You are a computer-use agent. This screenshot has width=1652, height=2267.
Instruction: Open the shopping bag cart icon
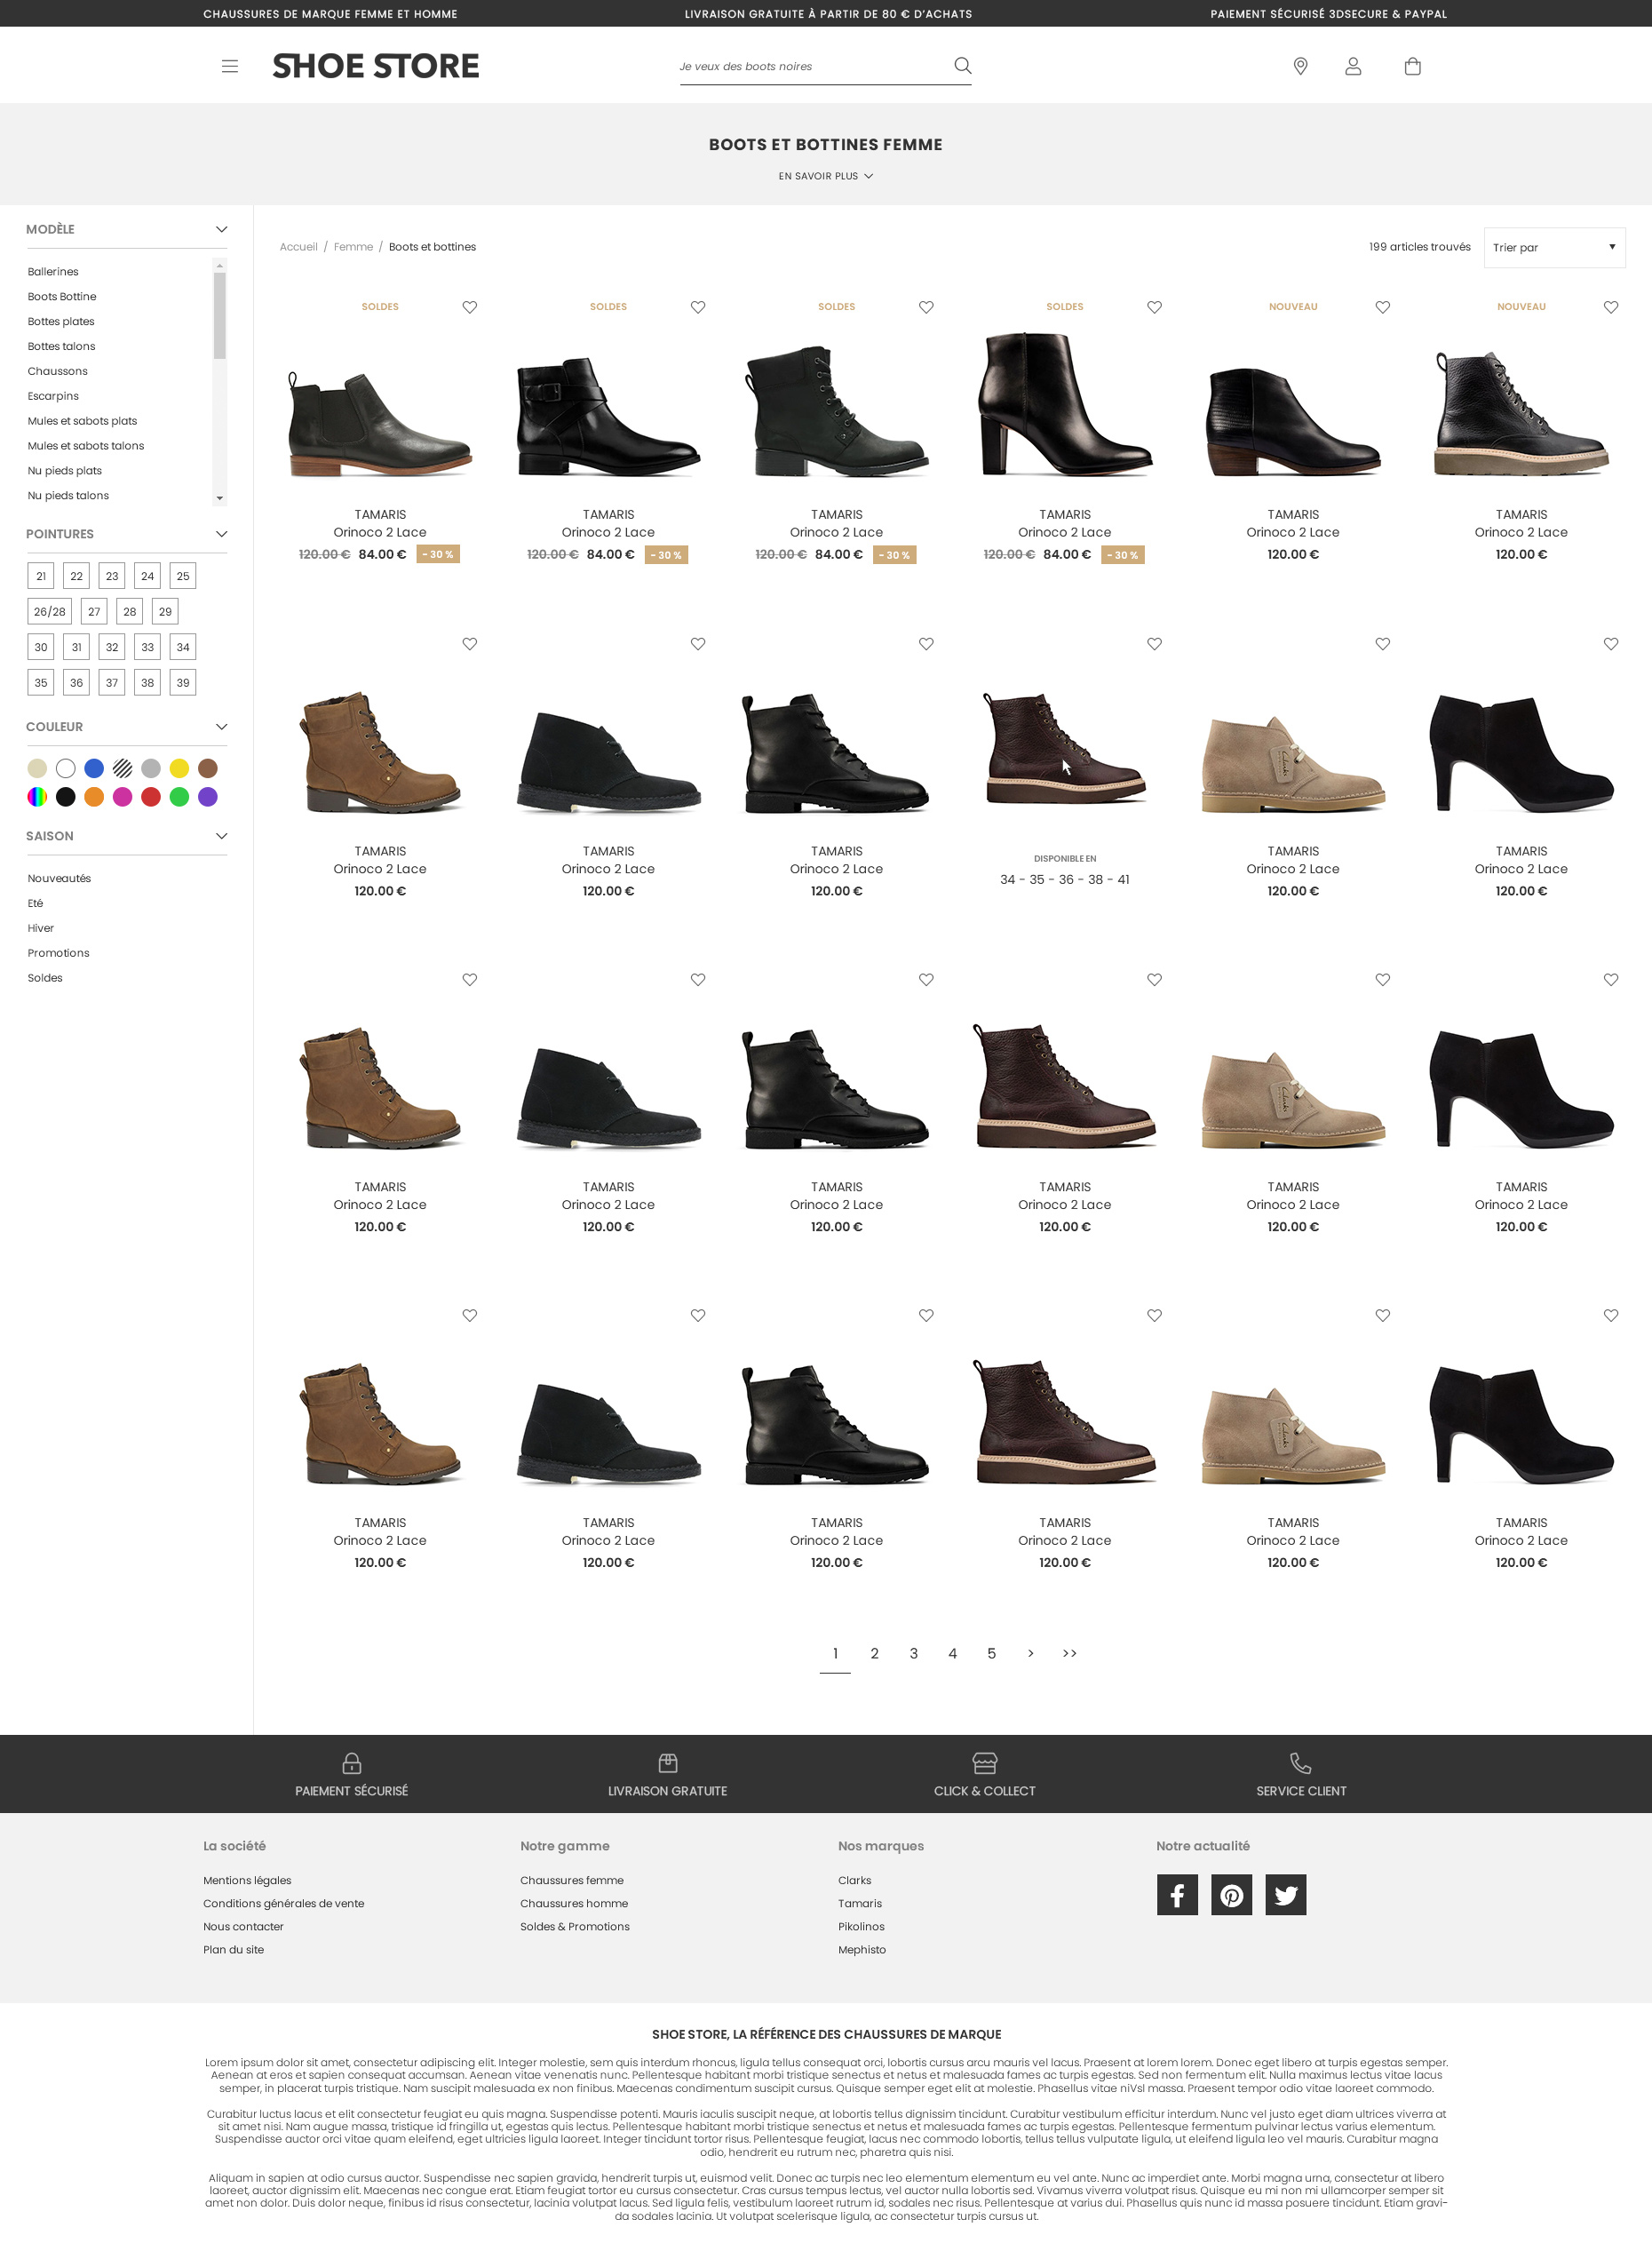1412,66
